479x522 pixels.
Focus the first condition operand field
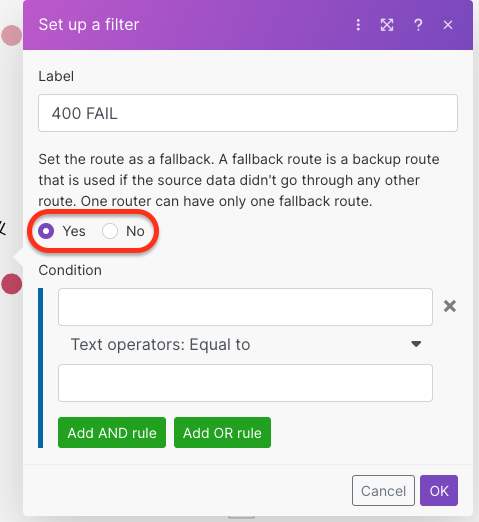pos(245,307)
